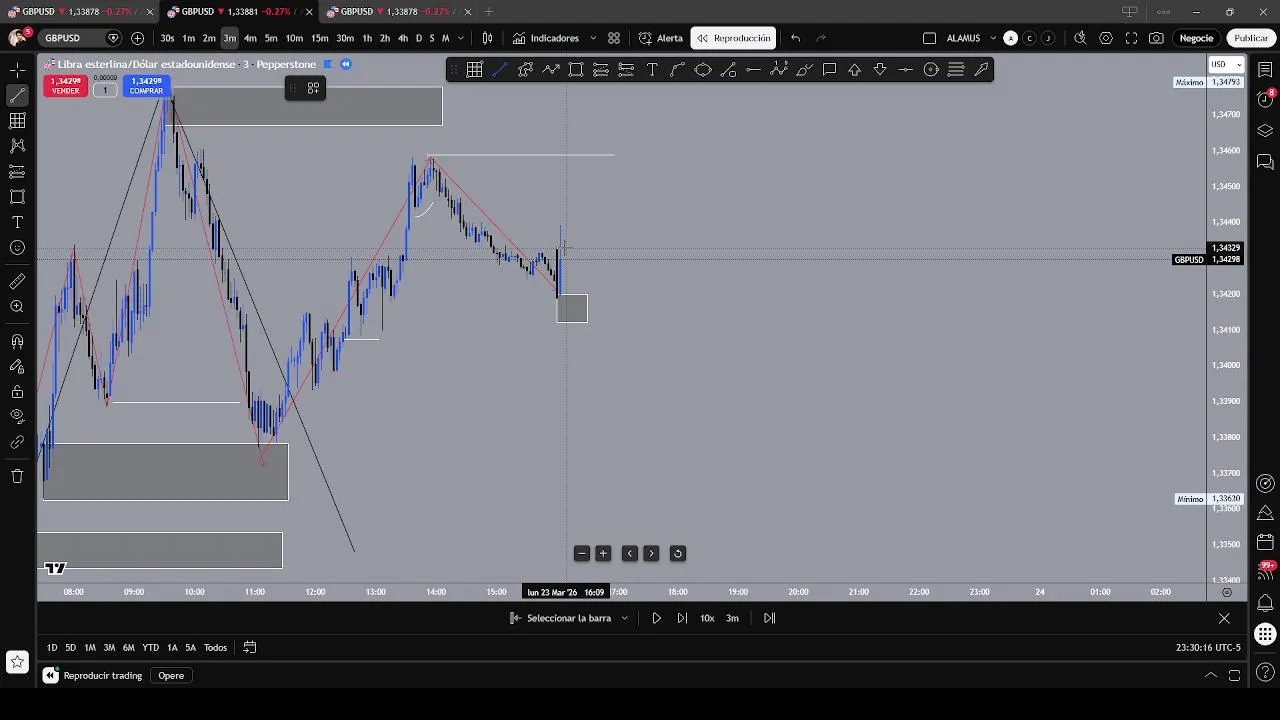The image size is (1280, 720).
Task: Click the grid tool in favorites toolbar
Action: [474, 69]
